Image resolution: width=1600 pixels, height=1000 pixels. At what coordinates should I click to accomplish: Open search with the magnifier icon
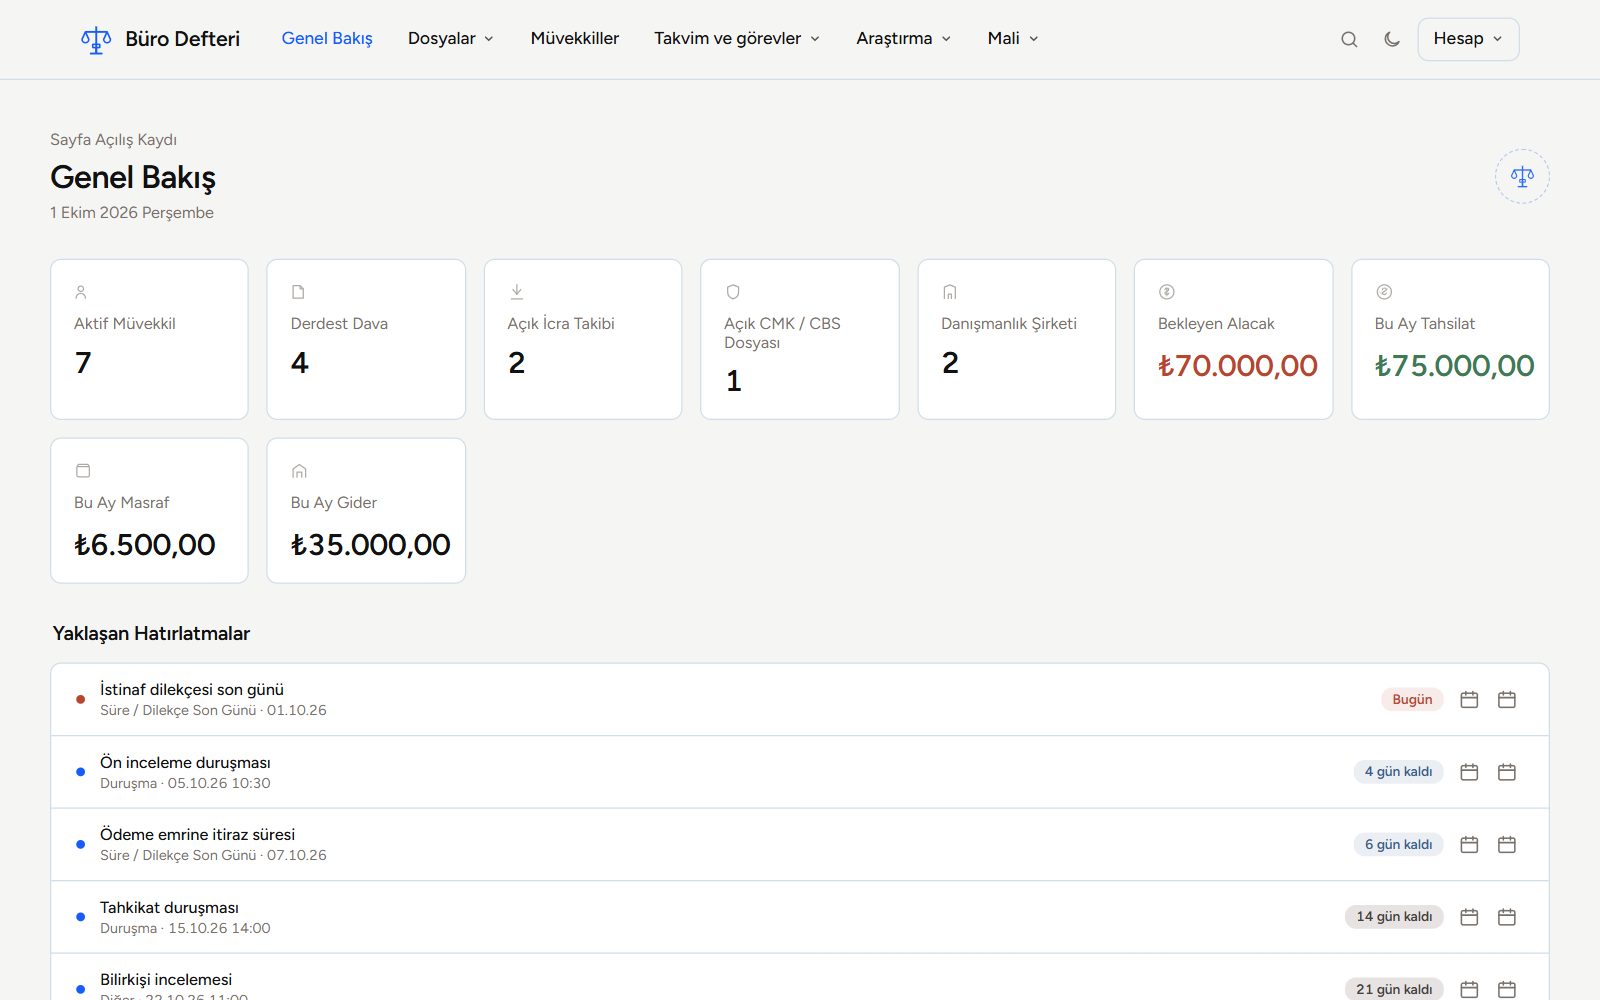coord(1349,39)
